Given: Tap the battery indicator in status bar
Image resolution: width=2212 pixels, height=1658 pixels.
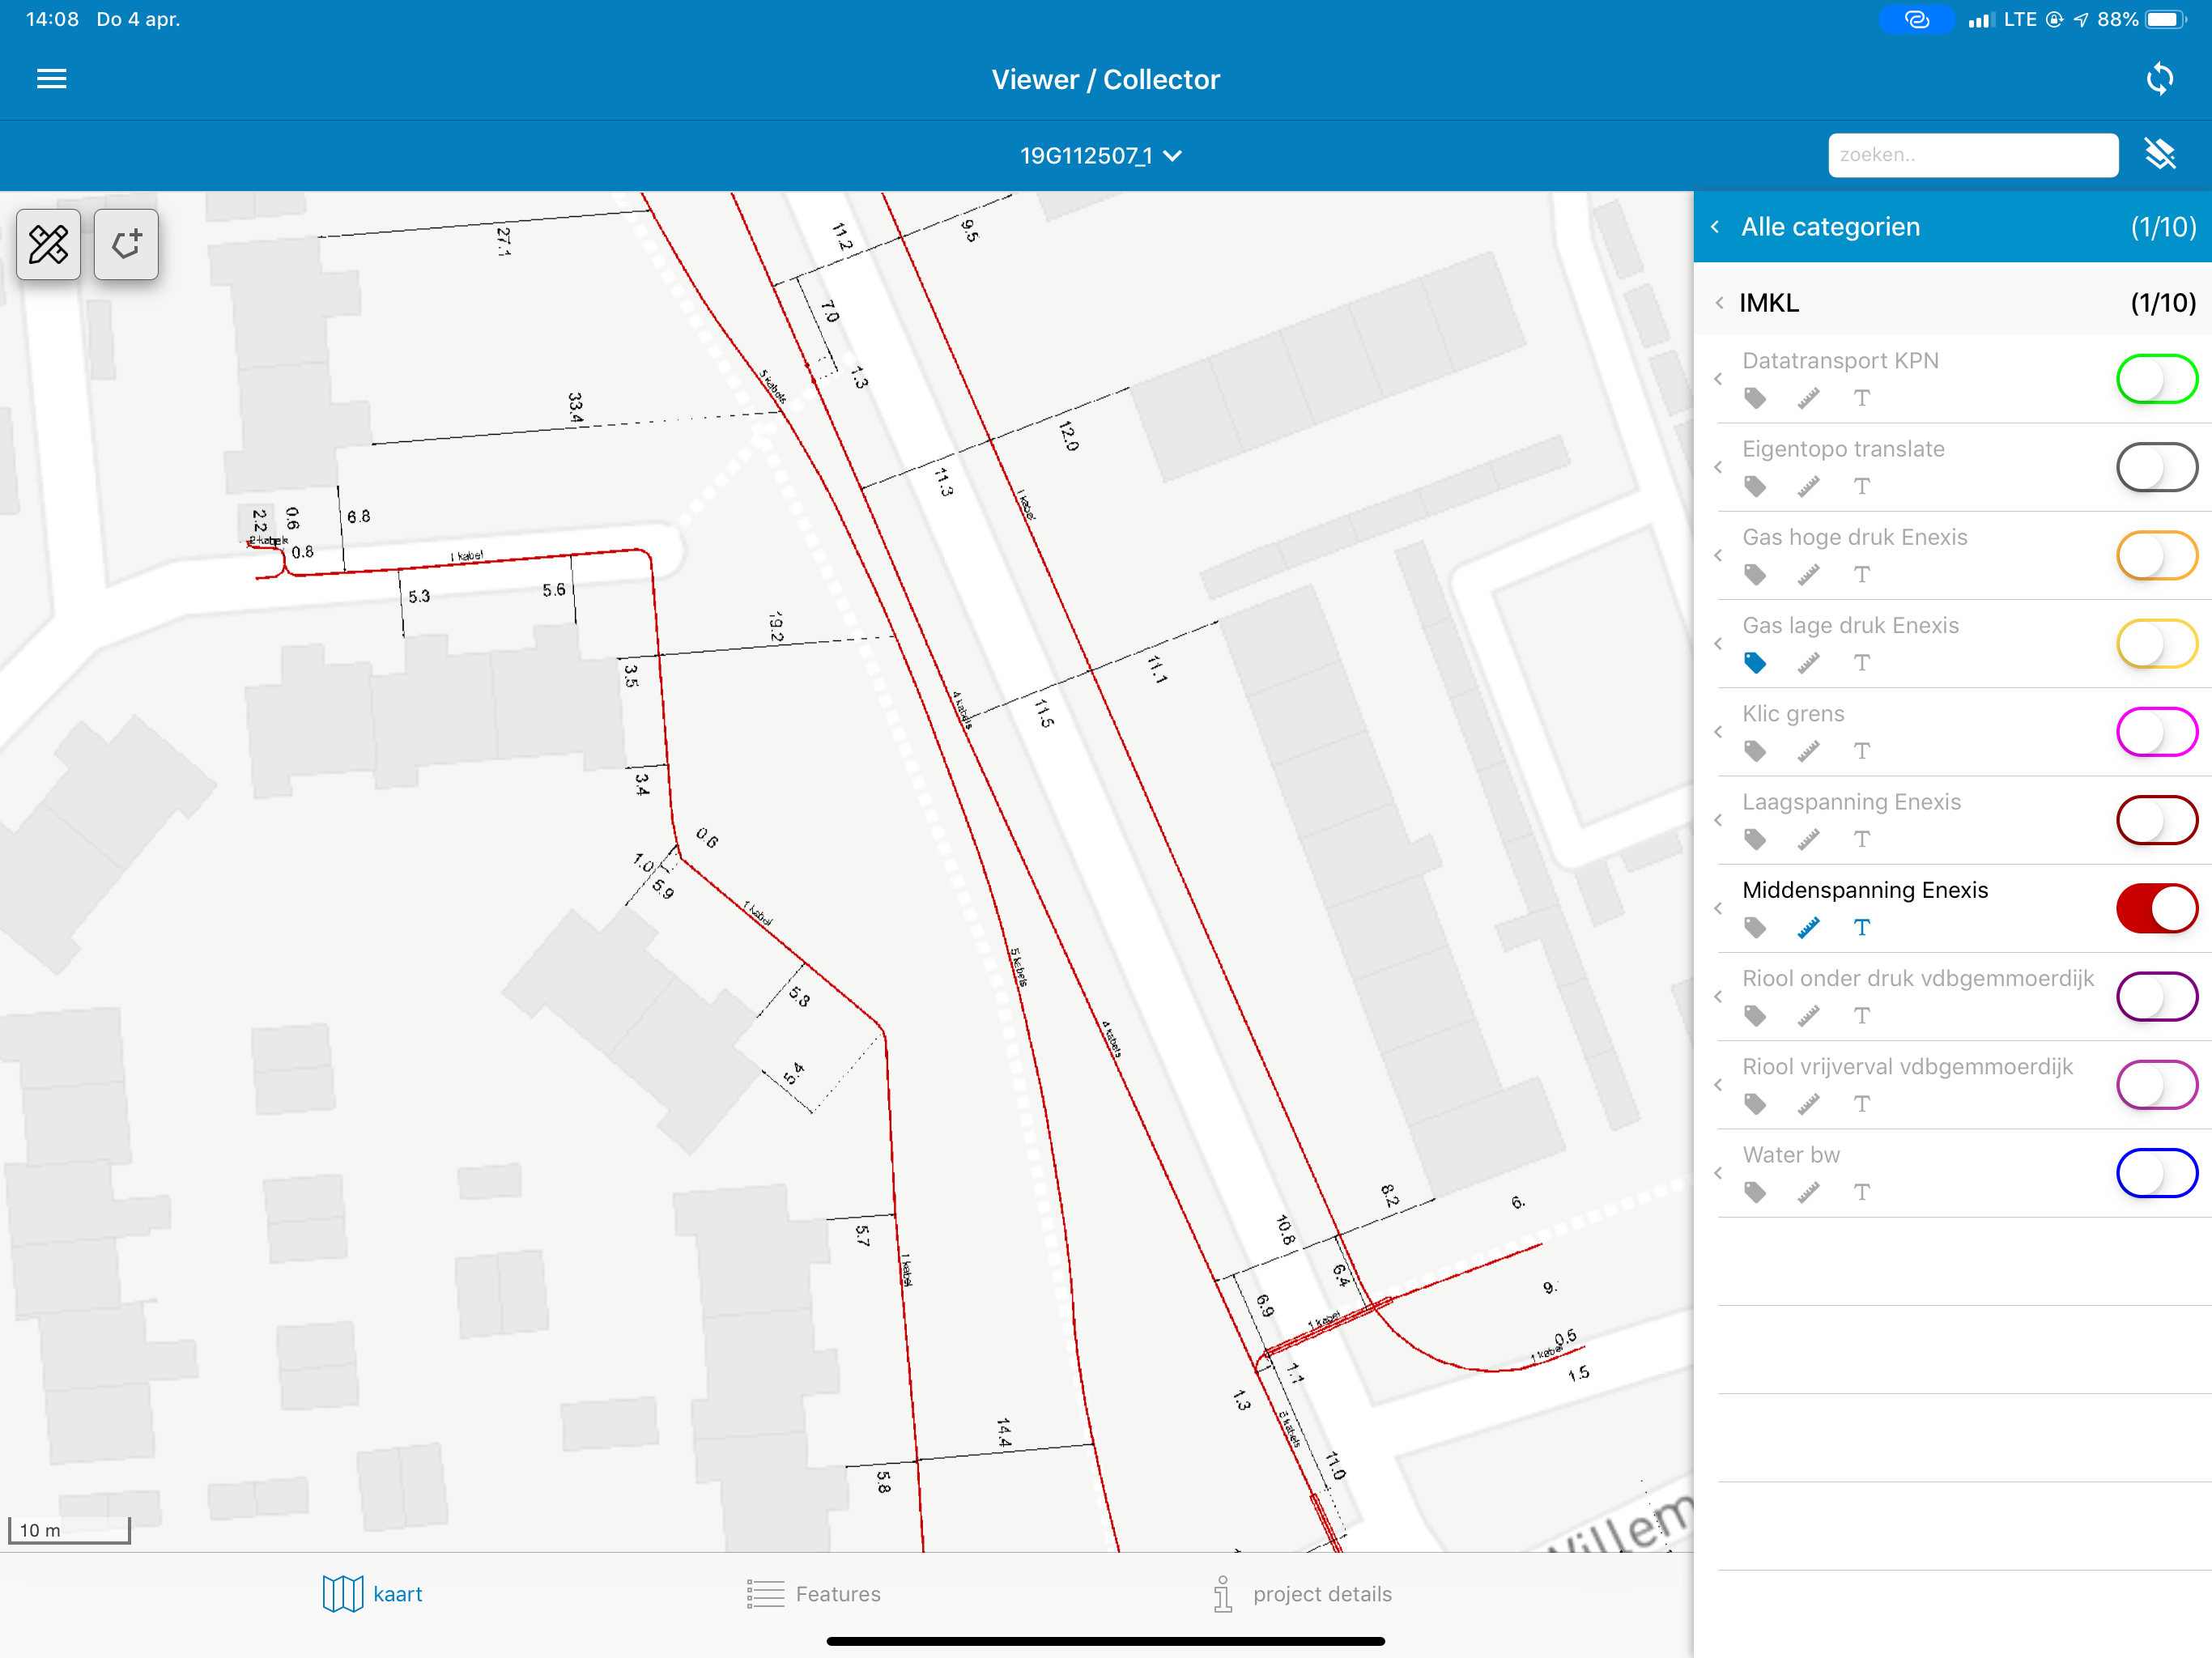Looking at the screenshot, I should pos(2165,19).
